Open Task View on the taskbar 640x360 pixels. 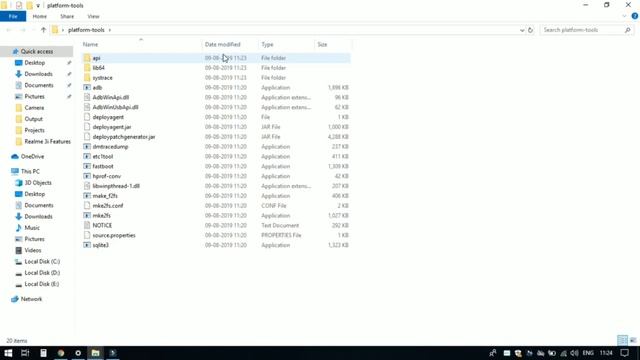(25, 353)
